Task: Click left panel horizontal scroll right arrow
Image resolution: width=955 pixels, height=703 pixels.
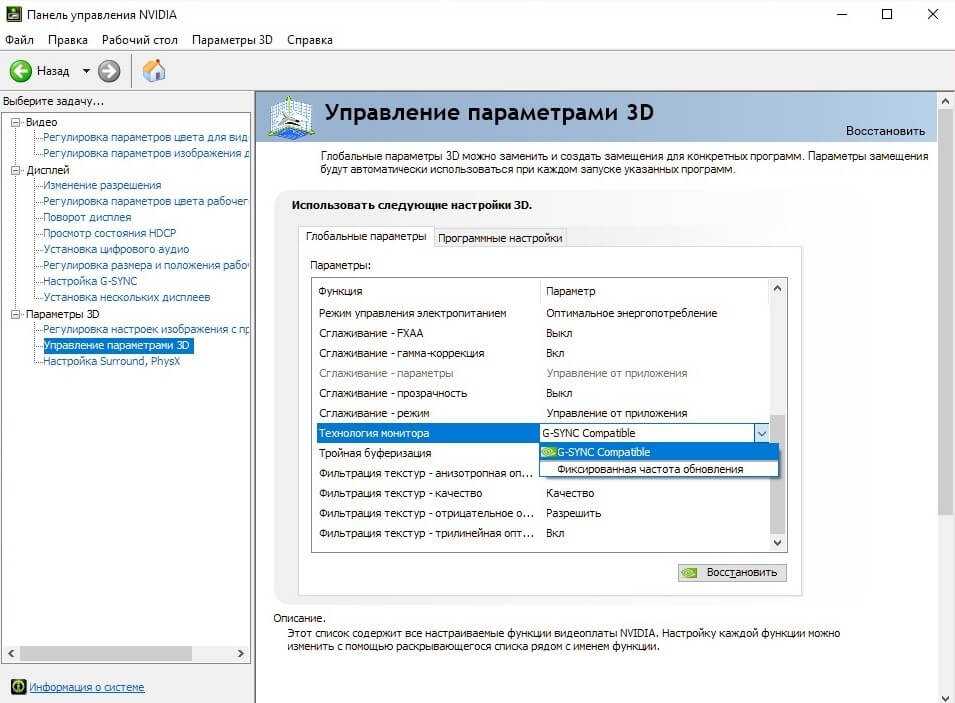Action: [241, 654]
